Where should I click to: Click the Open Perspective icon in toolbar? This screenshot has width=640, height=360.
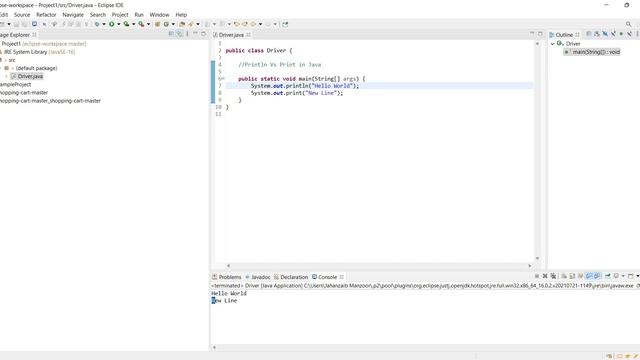point(285,24)
